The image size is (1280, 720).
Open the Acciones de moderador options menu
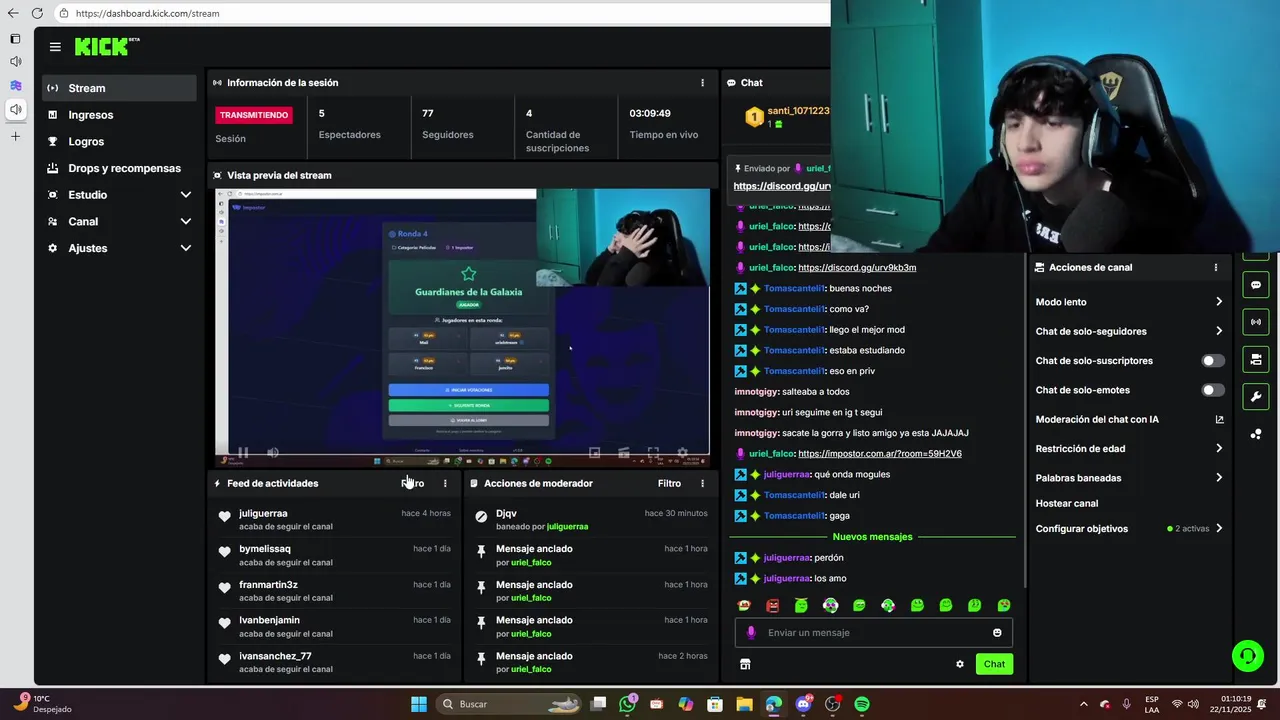(702, 483)
